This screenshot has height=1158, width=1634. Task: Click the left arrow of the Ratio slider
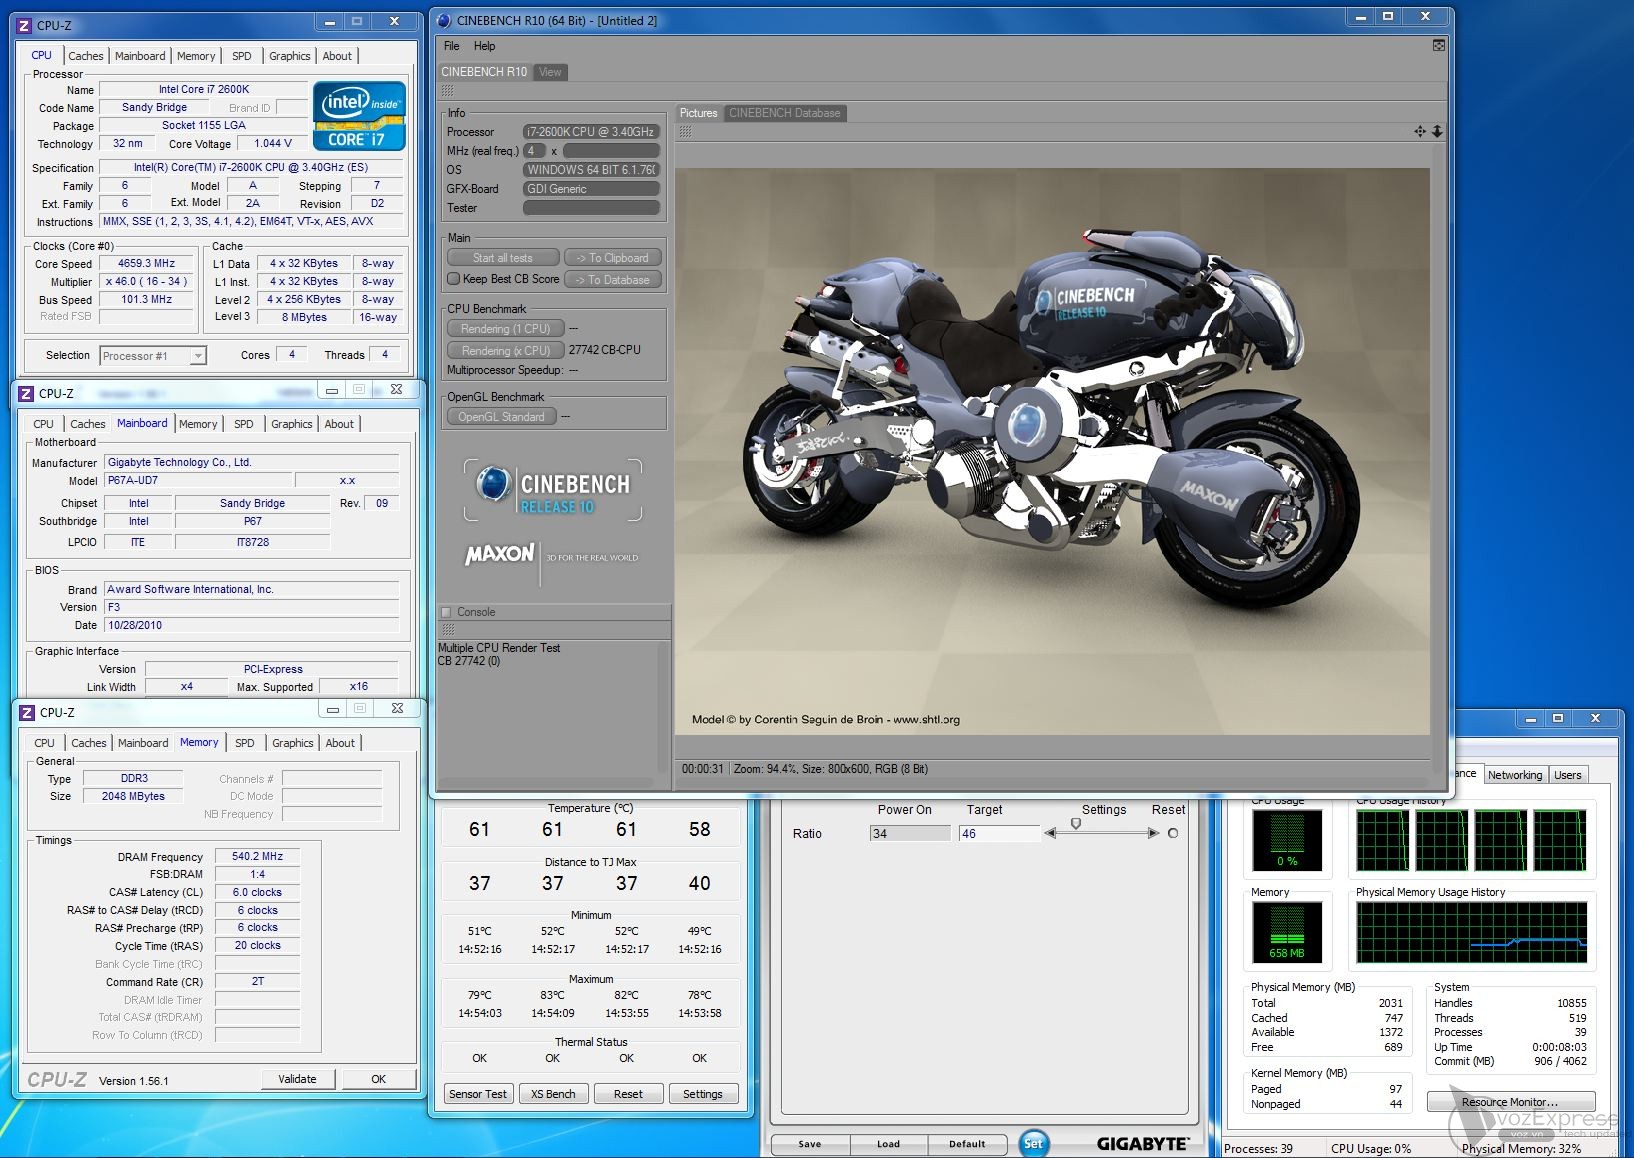coord(1050,833)
